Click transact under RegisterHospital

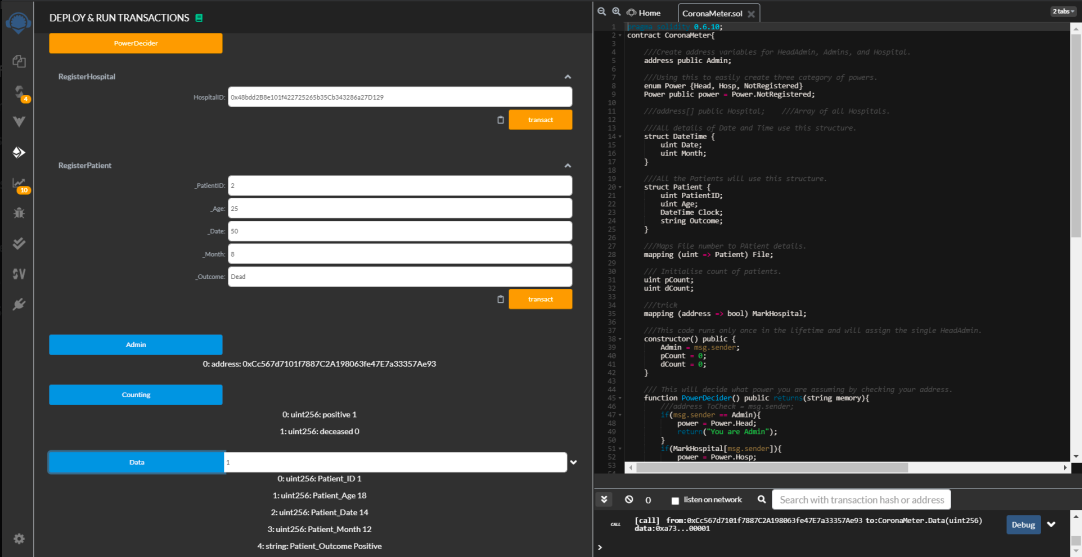coord(540,120)
